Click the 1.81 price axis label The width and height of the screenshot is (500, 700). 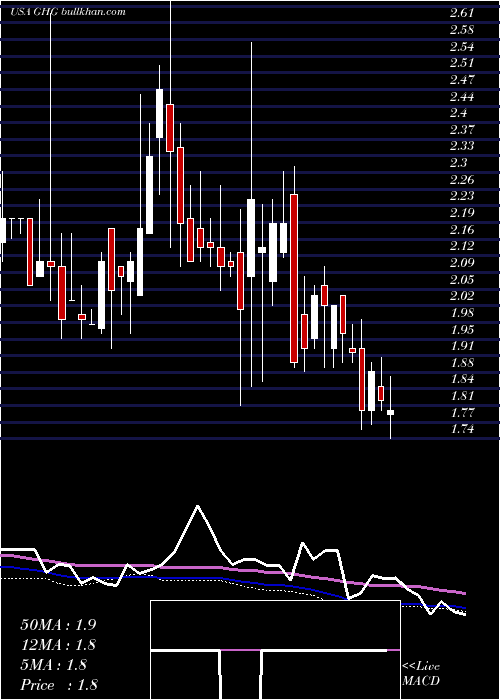(461, 396)
